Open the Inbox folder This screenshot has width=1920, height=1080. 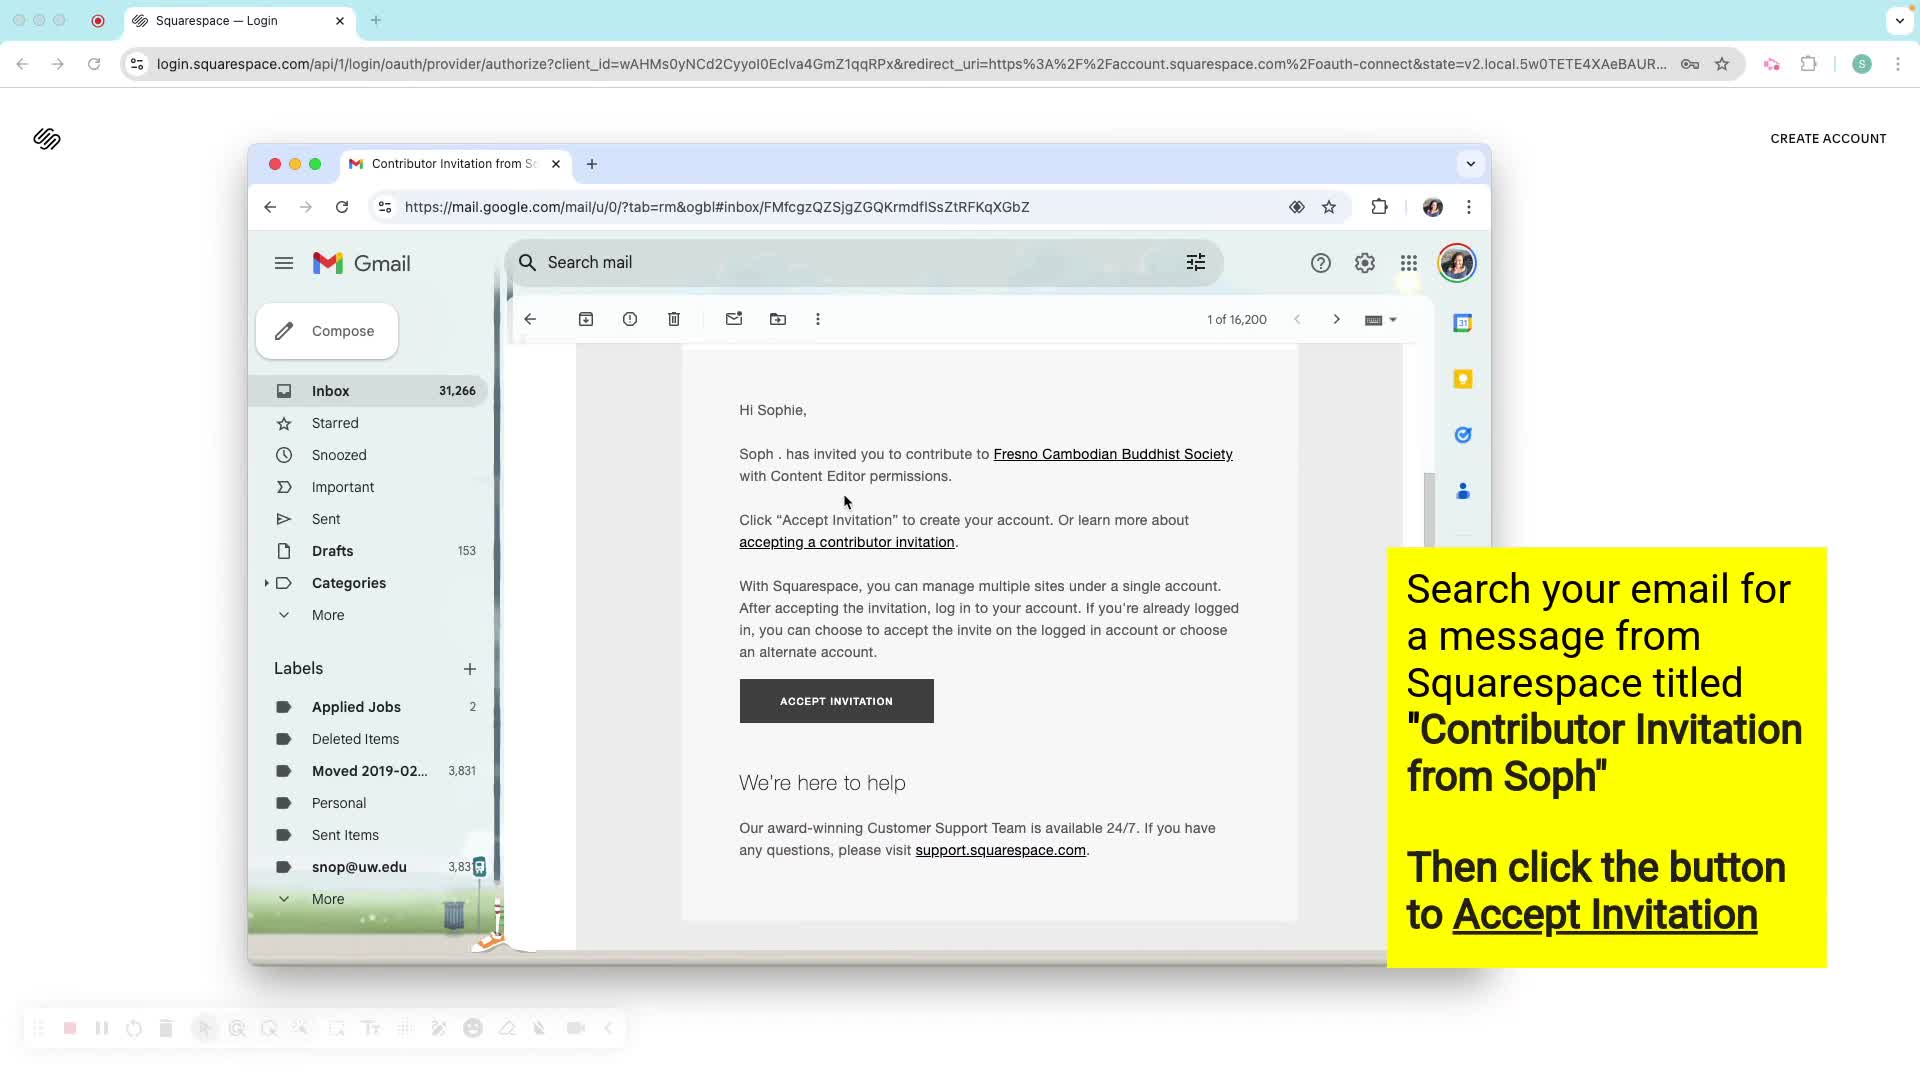(x=331, y=391)
